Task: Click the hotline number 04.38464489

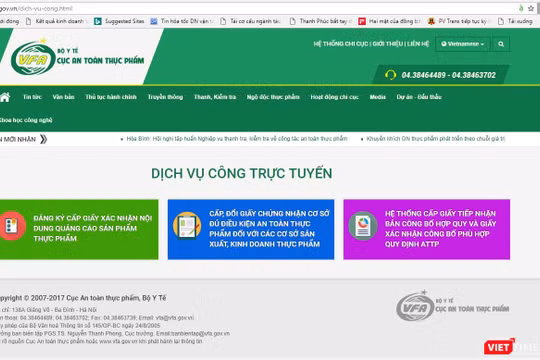Action: tap(423, 75)
